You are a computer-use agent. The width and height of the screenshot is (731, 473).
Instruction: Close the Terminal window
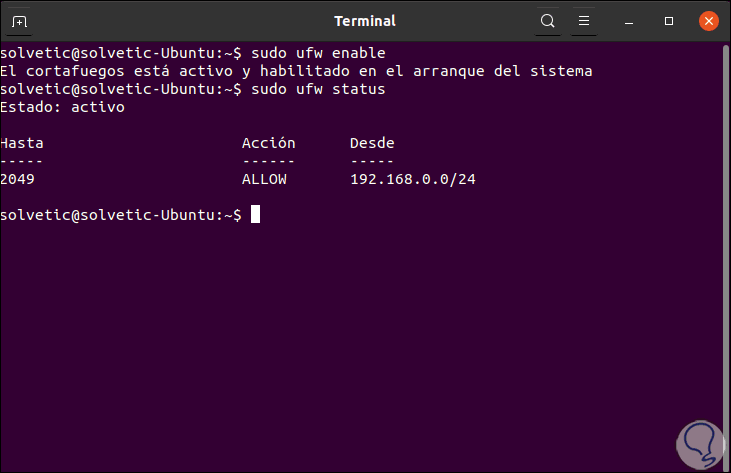708,21
